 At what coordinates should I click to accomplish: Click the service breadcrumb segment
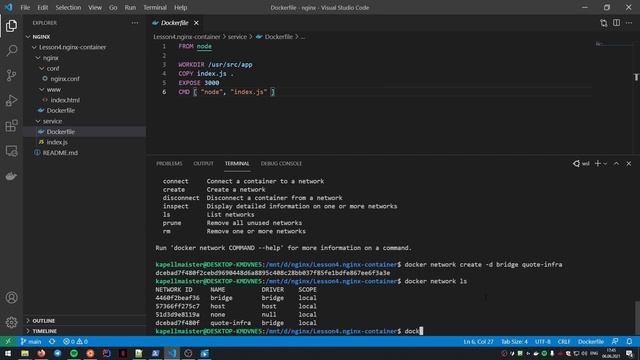pos(237,37)
